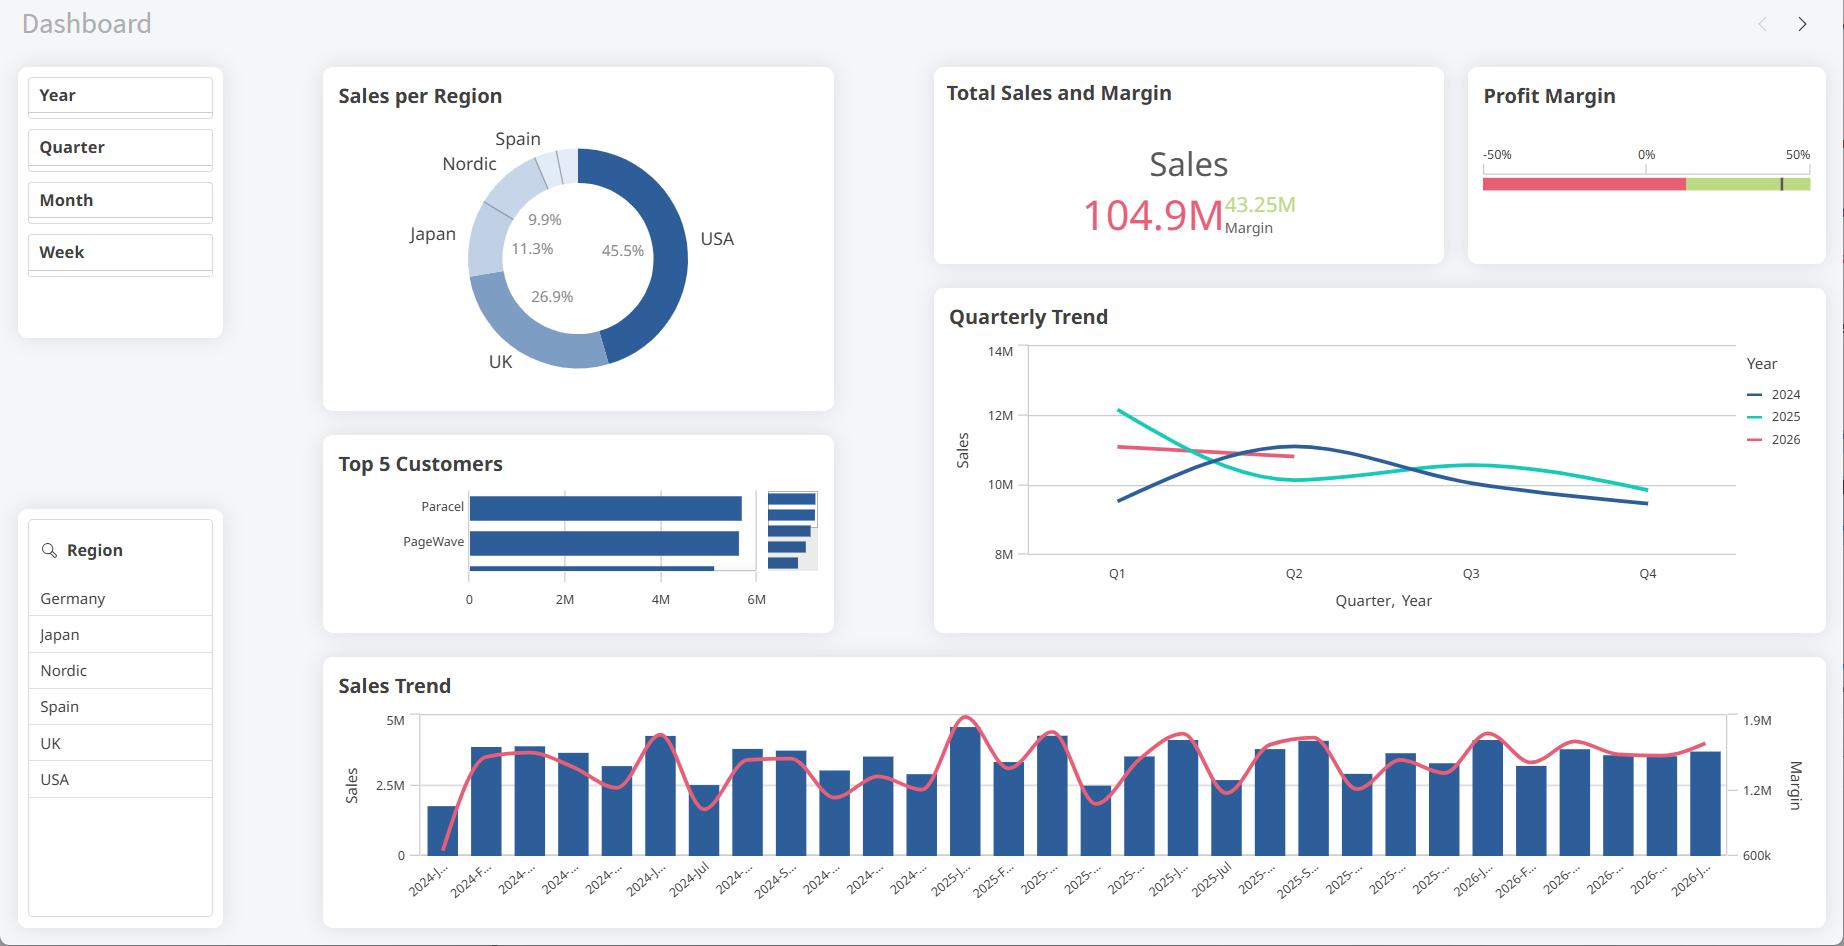1844x946 pixels.
Task: Click the Top 5 Customers title
Action: [x=420, y=464]
